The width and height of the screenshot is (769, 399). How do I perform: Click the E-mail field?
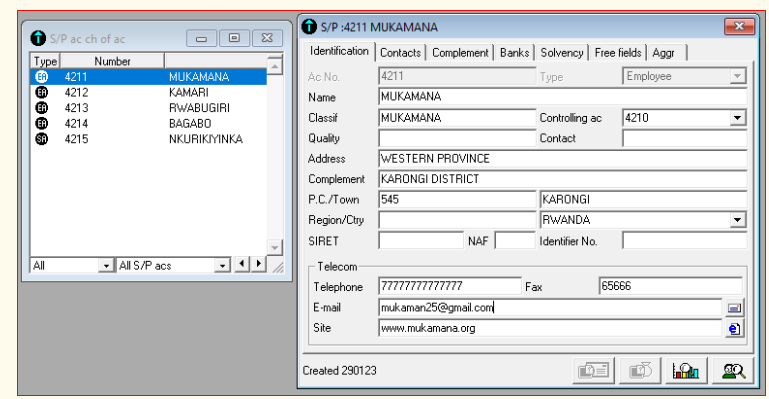[x=550, y=308]
